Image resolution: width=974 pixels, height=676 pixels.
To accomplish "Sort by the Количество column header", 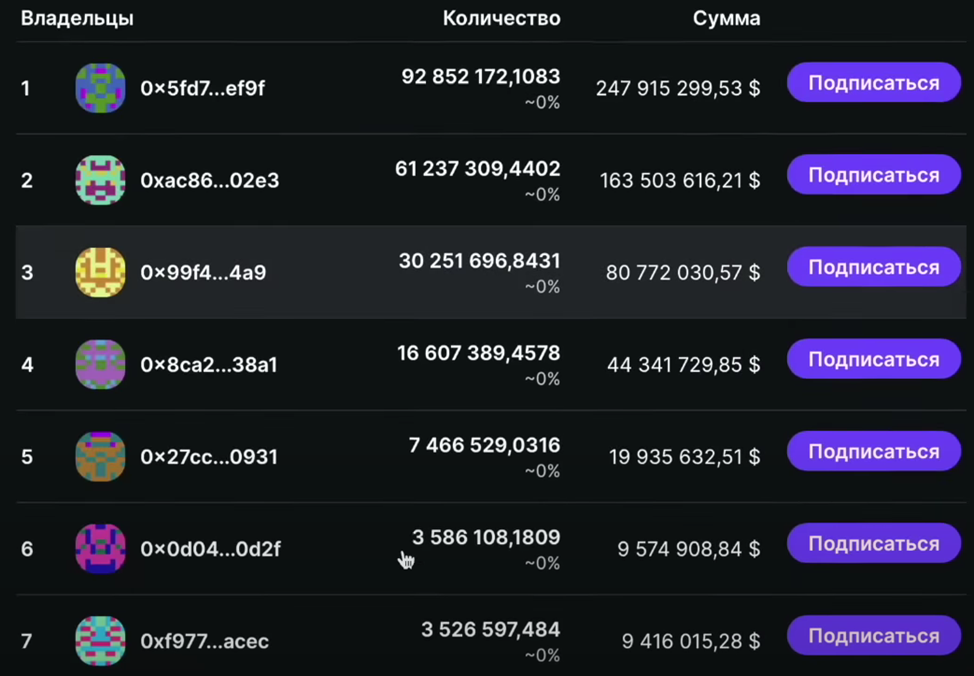I will [x=501, y=18].
